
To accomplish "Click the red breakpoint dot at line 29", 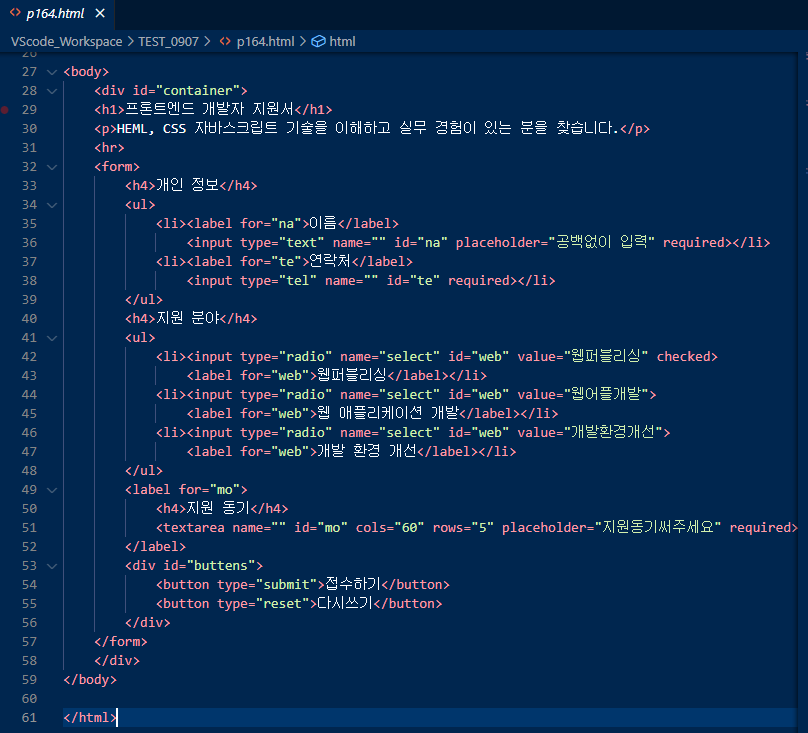I will tap(5, 109).
